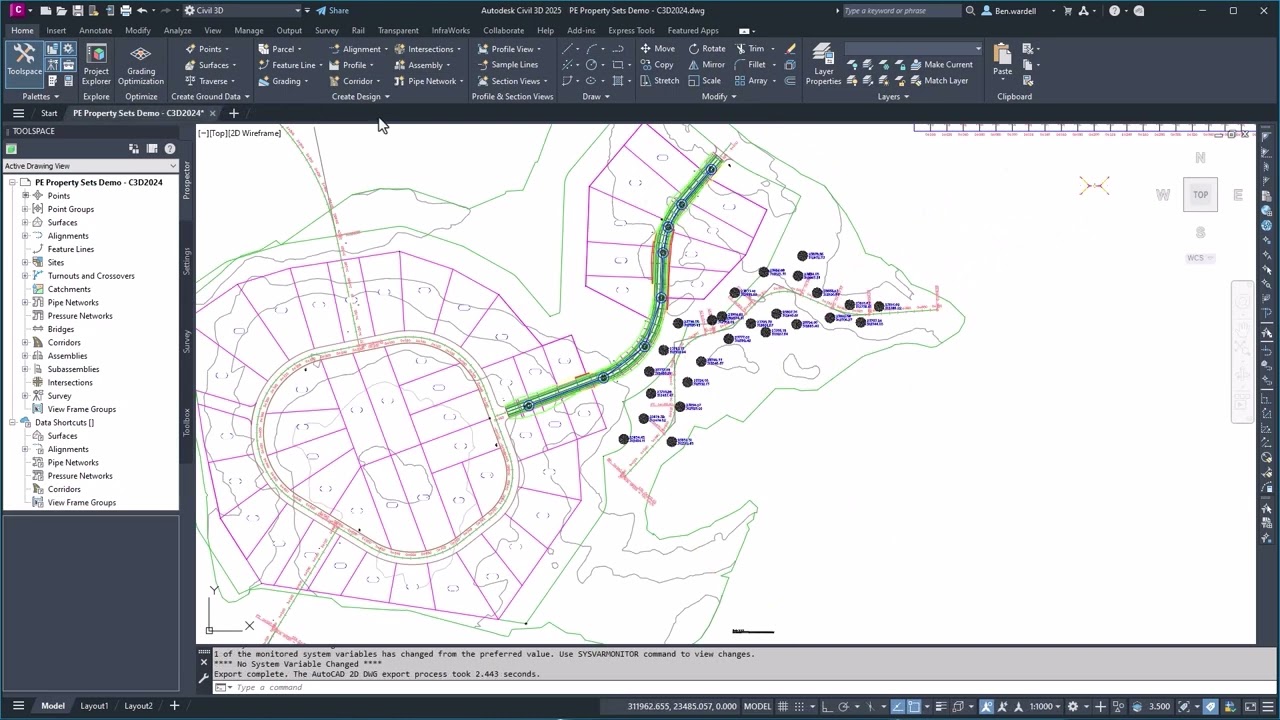The image size is (1280, 720).
Task: Switch to Layout1 tab
Action: click(94, 706)
